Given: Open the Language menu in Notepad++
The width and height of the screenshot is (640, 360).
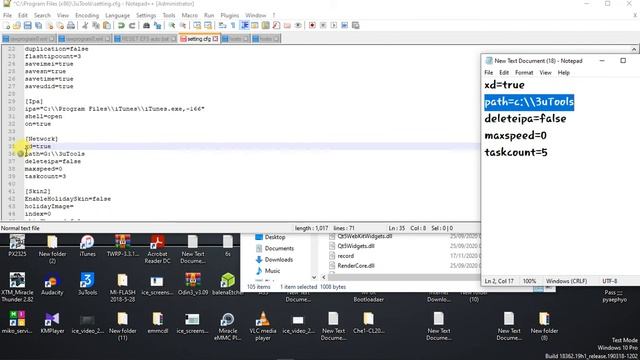Looking at the screenshot, I should point(117,15).
